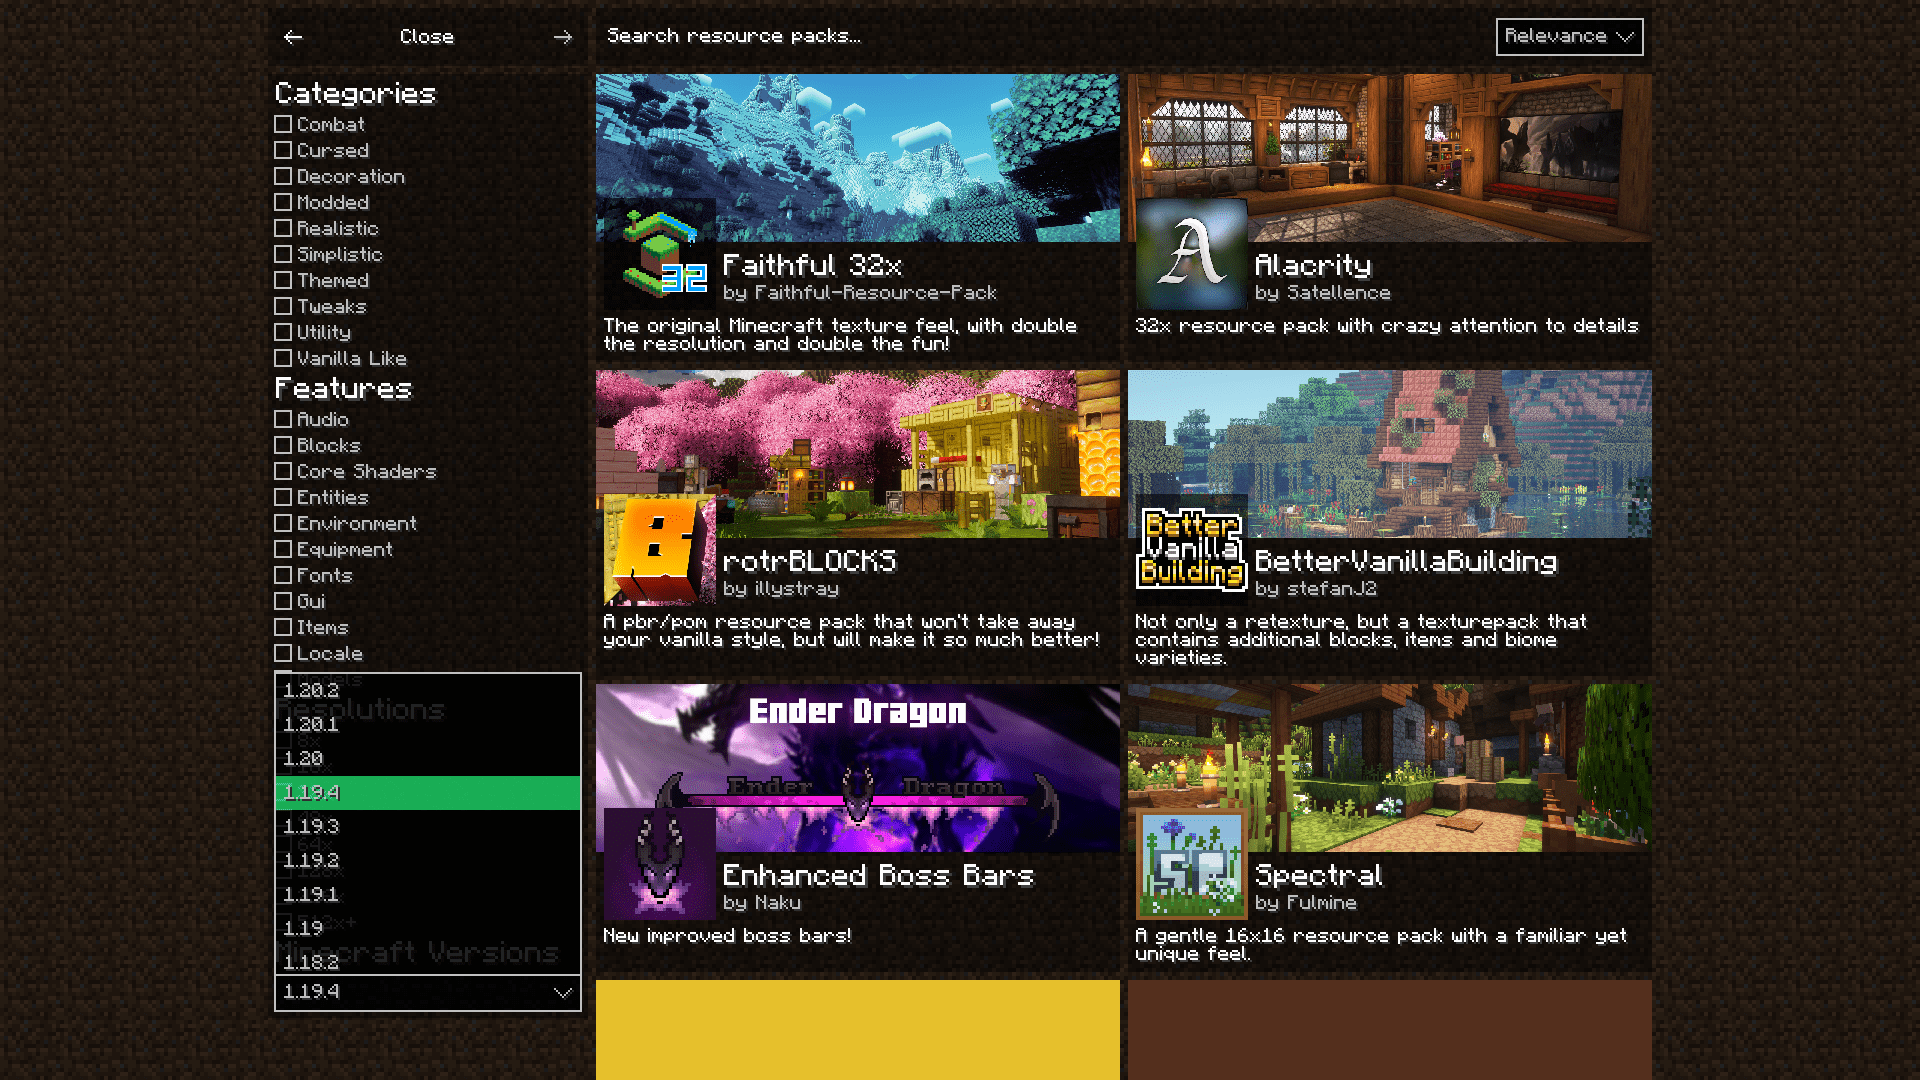Tick the Equipment feature checkbox
This screenshot has width=1920, height=1080.
tap(283, 549)
